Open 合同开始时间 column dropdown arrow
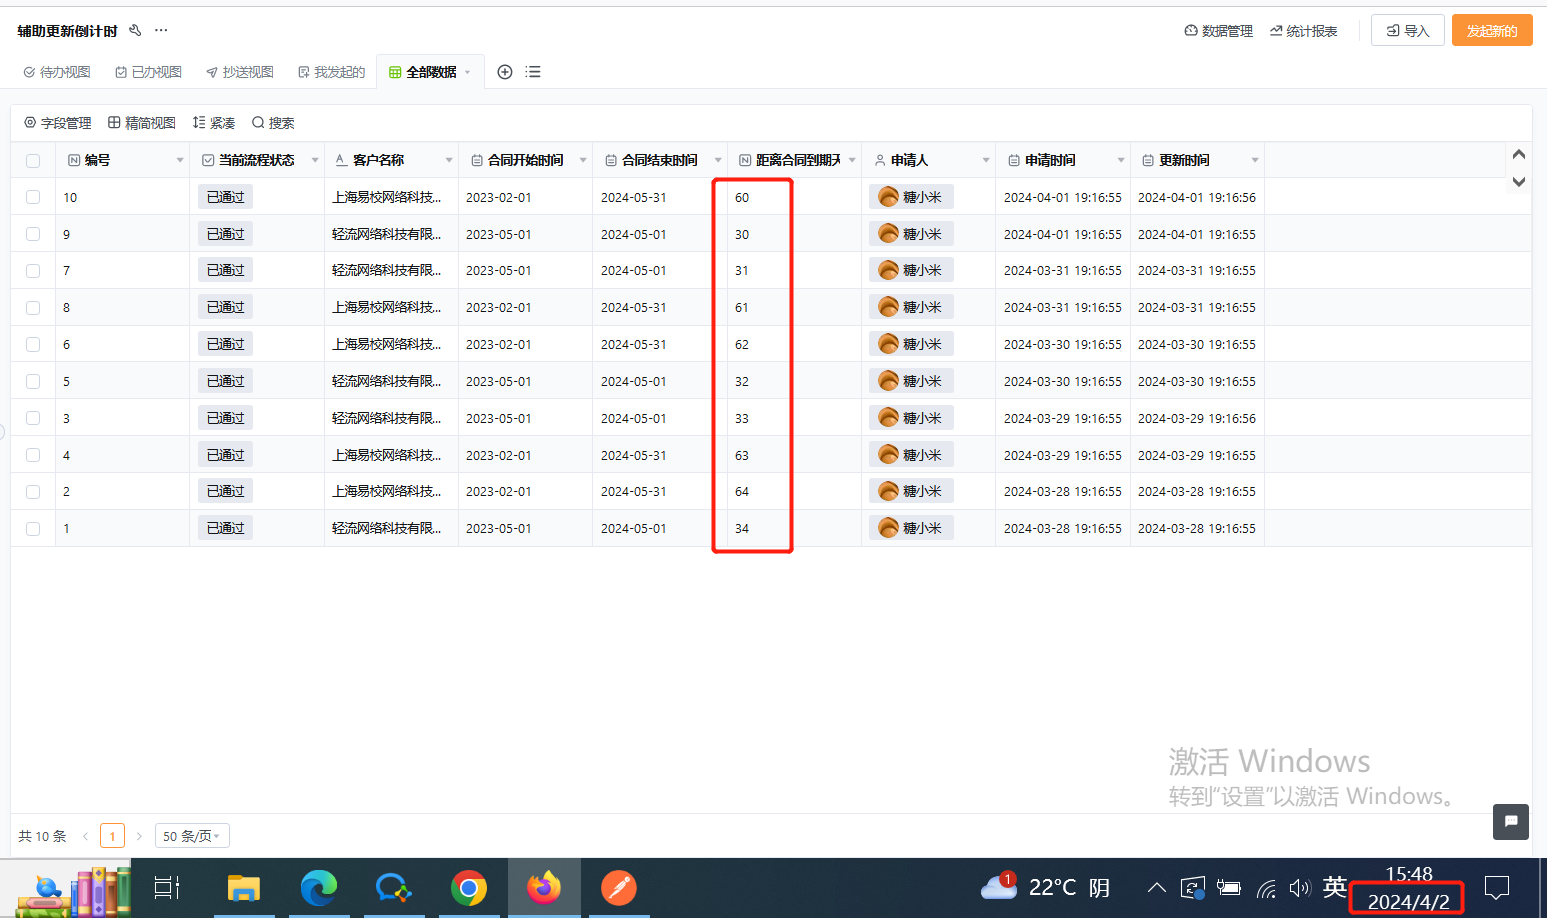1547x918 pixels. [x=583, y=160]
